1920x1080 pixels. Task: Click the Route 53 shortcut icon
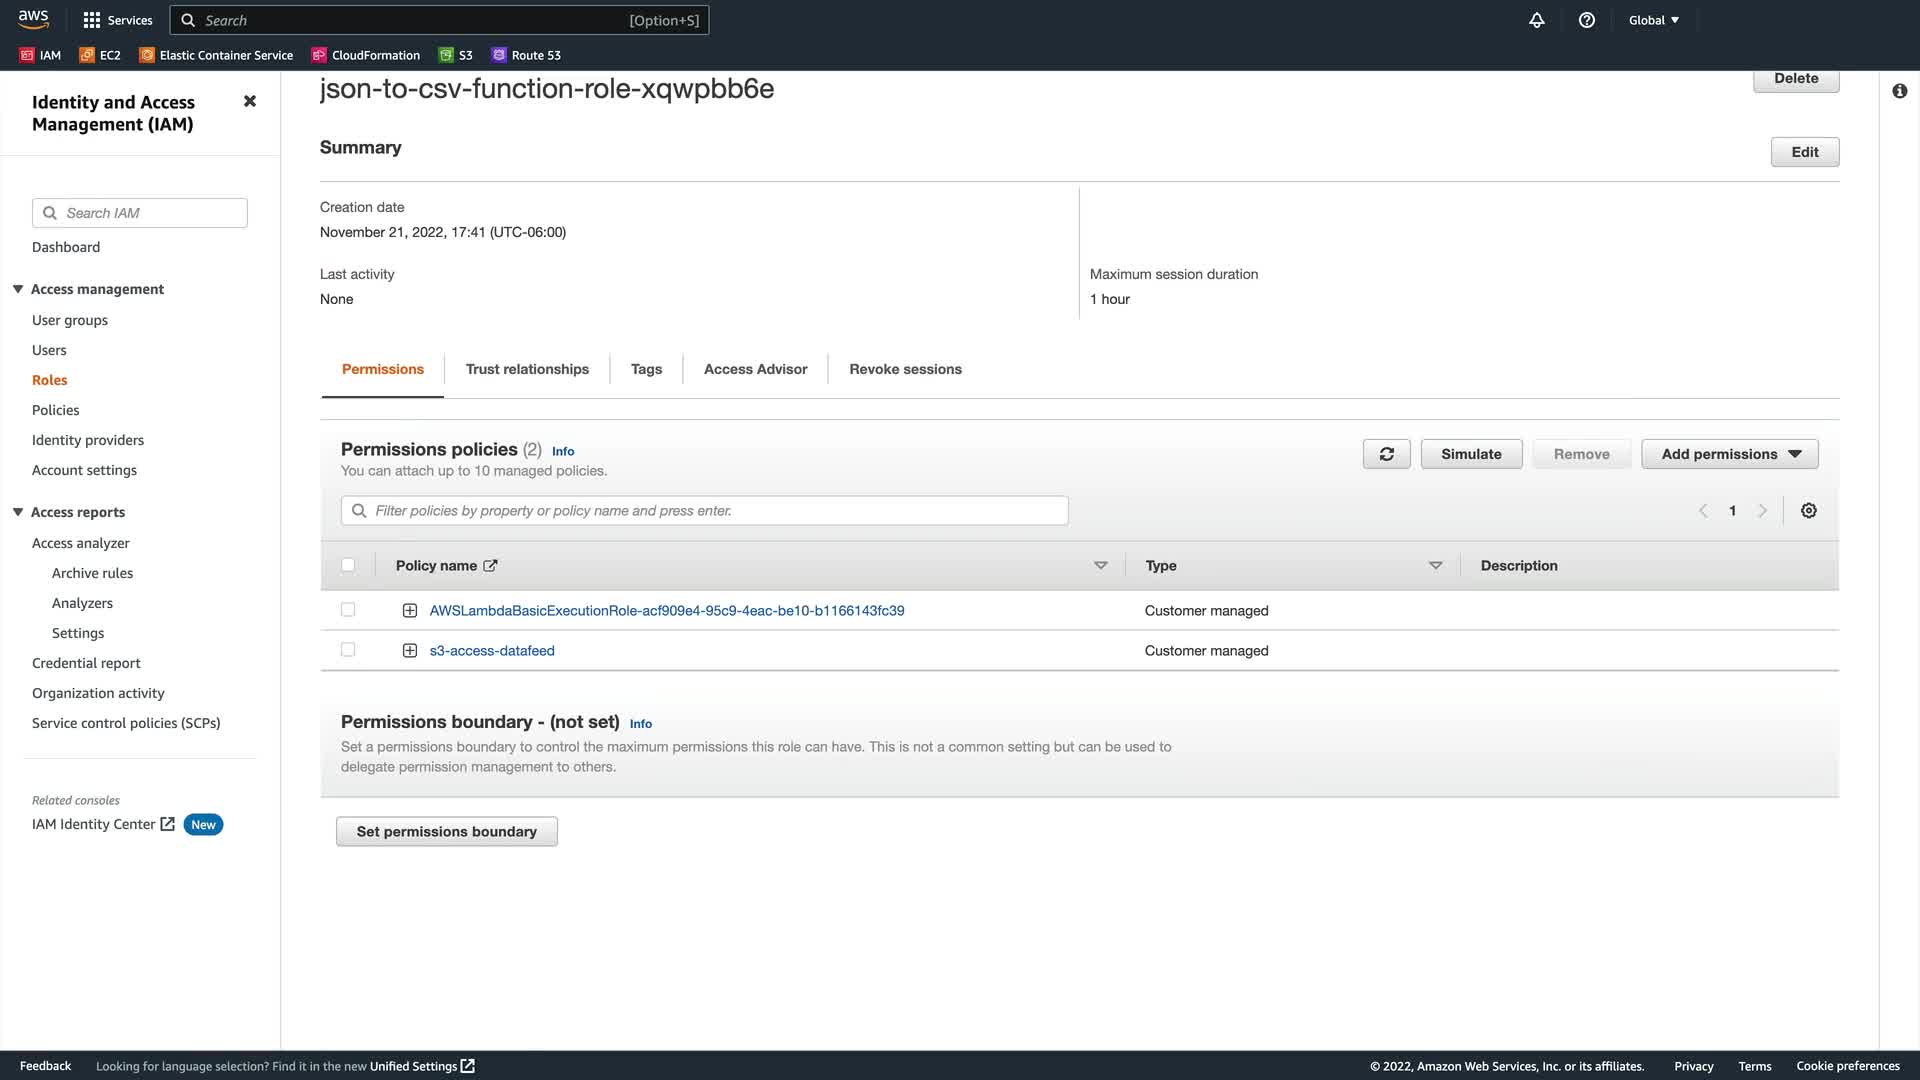tap(499, 55)
